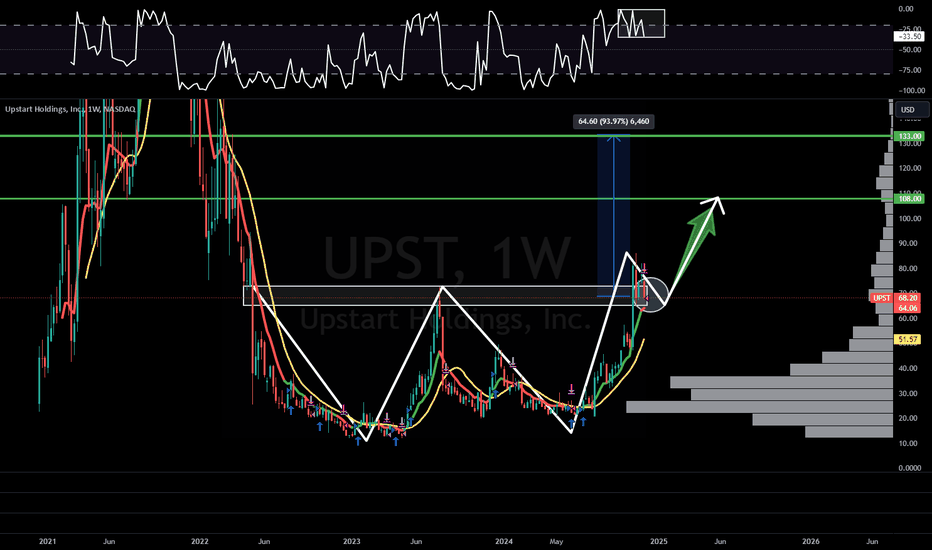Click the green 108.00 price line label
This screenshot has width=932, height=550.
[x=909, y=199]
